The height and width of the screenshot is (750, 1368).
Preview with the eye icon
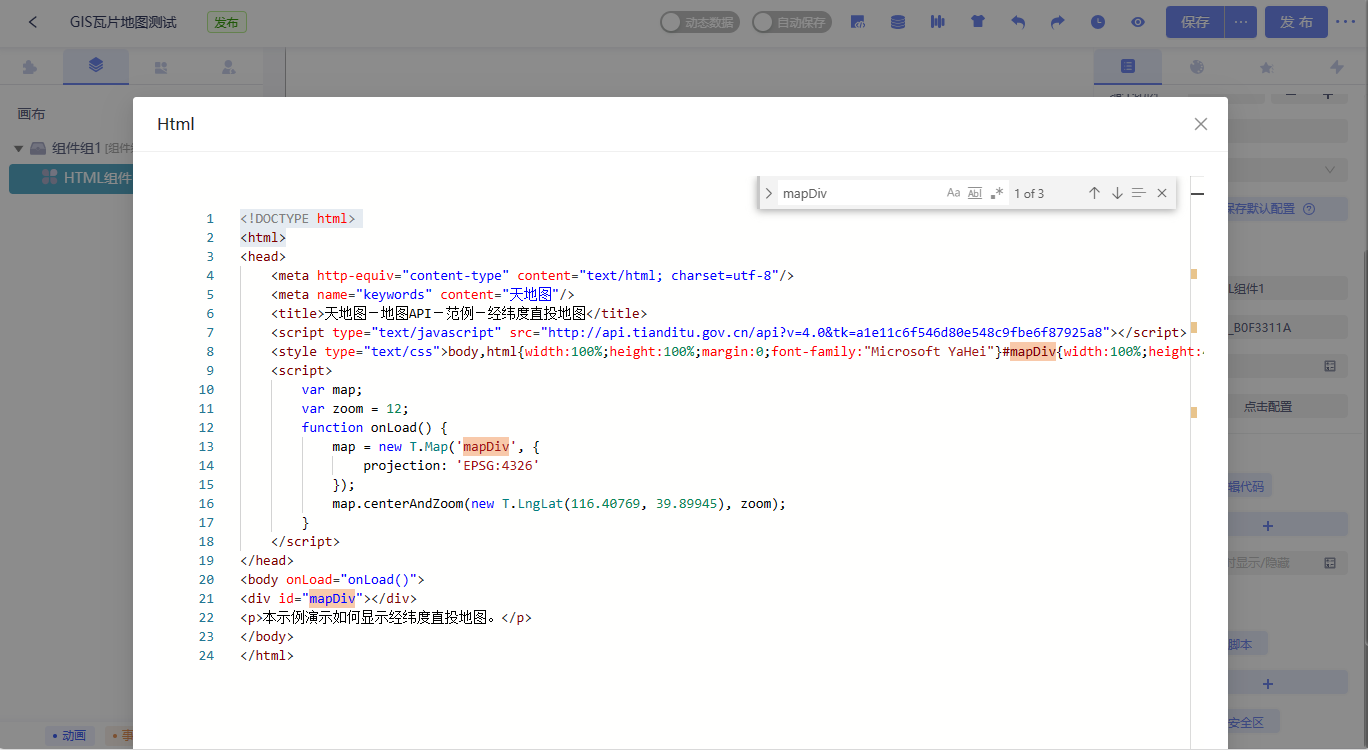1138,22
